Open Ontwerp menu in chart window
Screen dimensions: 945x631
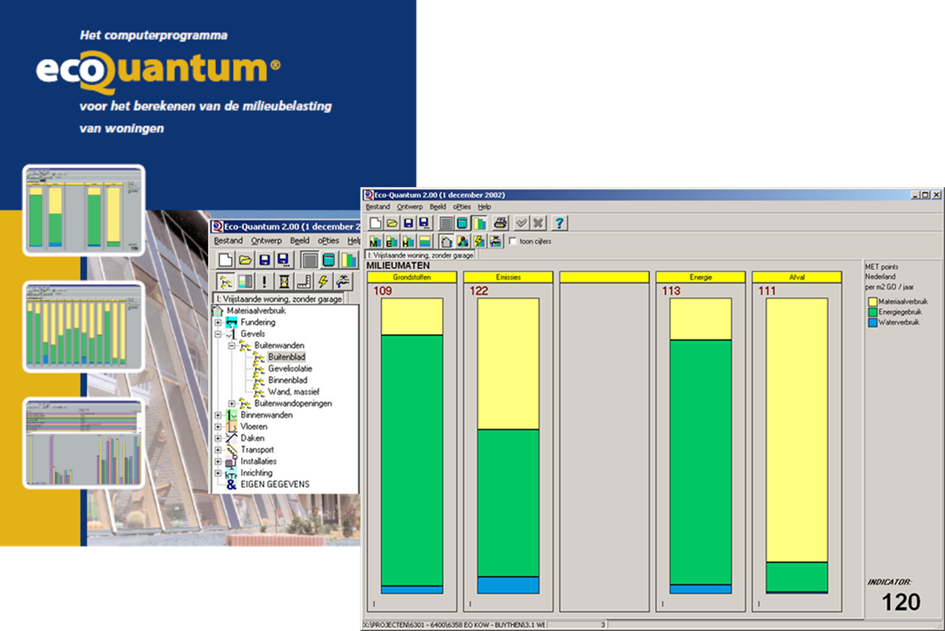410,207
